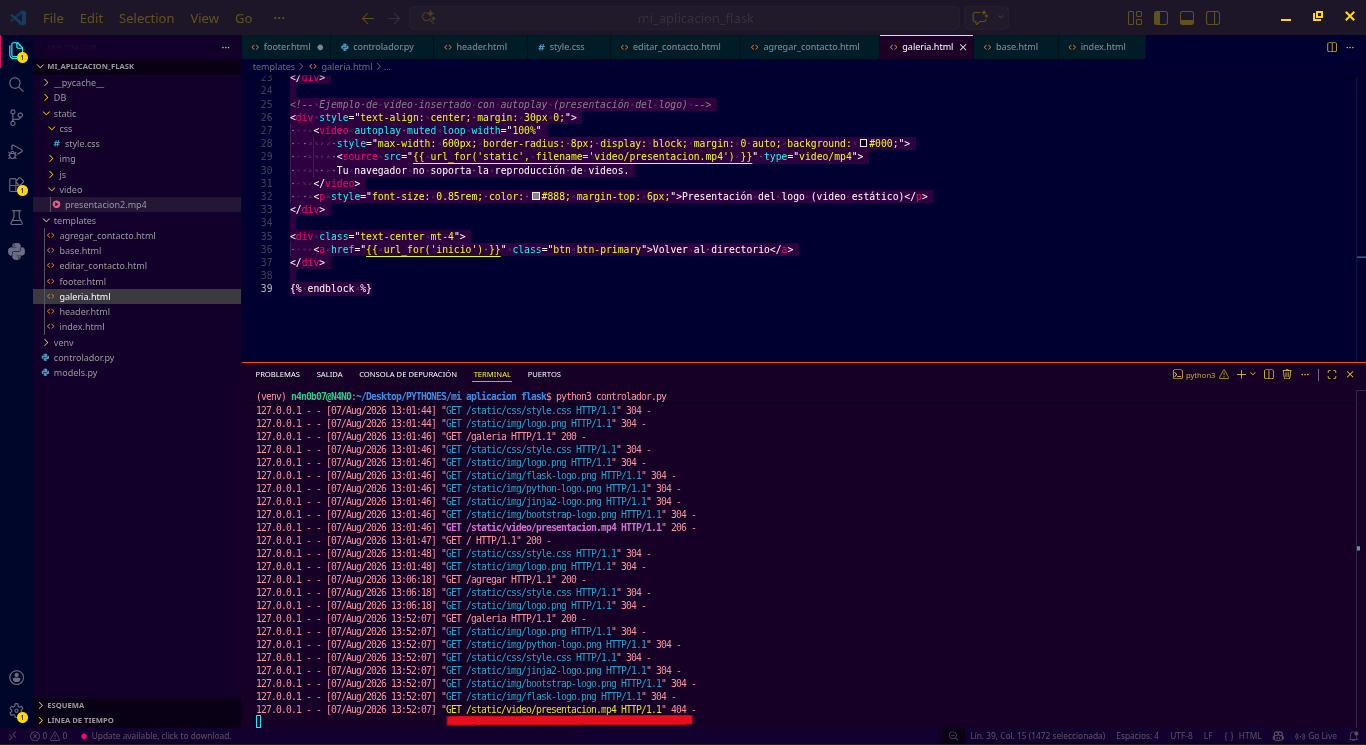
Task: Open the Go menu
Action: (244, 18)
